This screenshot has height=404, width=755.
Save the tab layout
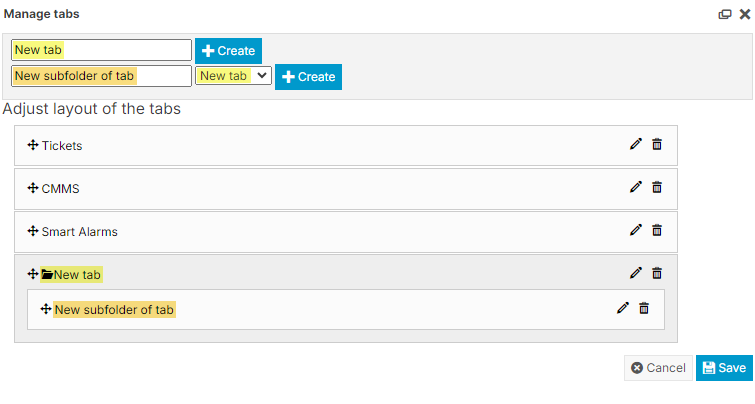tap(724, 368)
